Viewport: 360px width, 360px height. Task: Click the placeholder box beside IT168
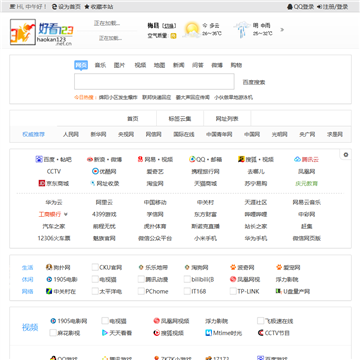187,291
